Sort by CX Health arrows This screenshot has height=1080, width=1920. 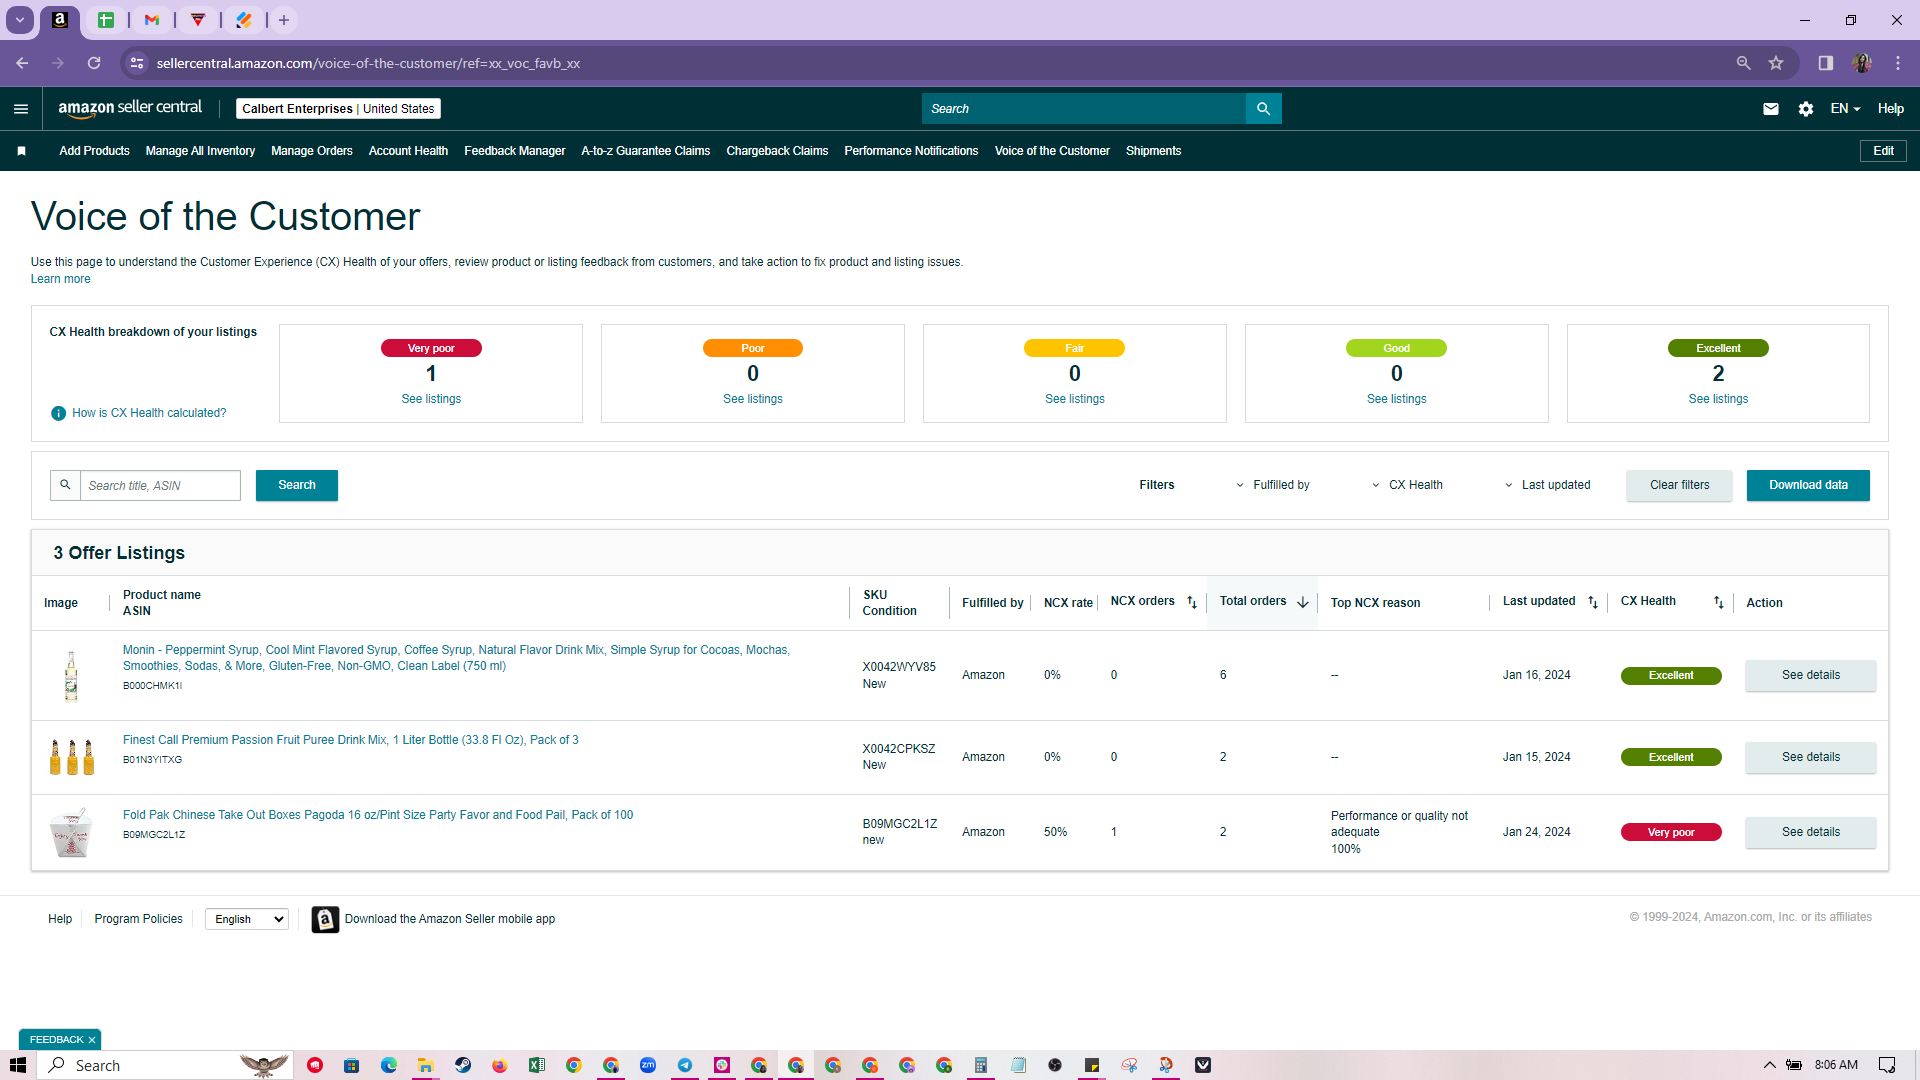click(1719, 602)
